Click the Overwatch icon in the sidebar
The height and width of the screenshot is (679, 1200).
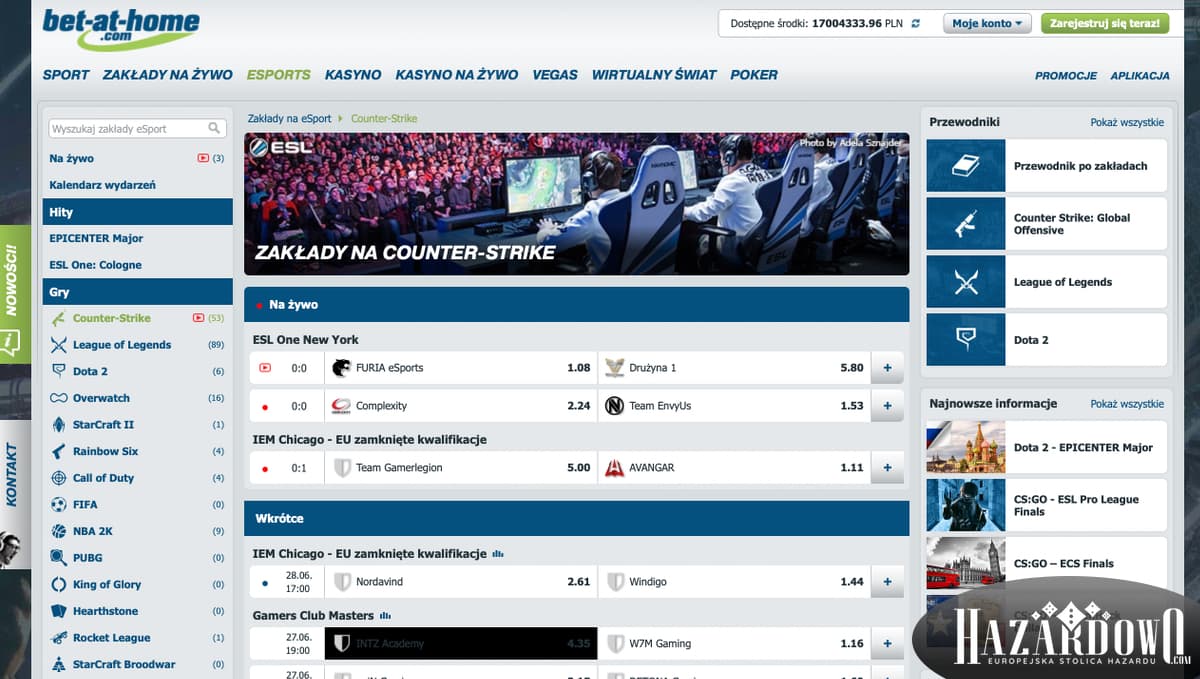tap(58, 398)
